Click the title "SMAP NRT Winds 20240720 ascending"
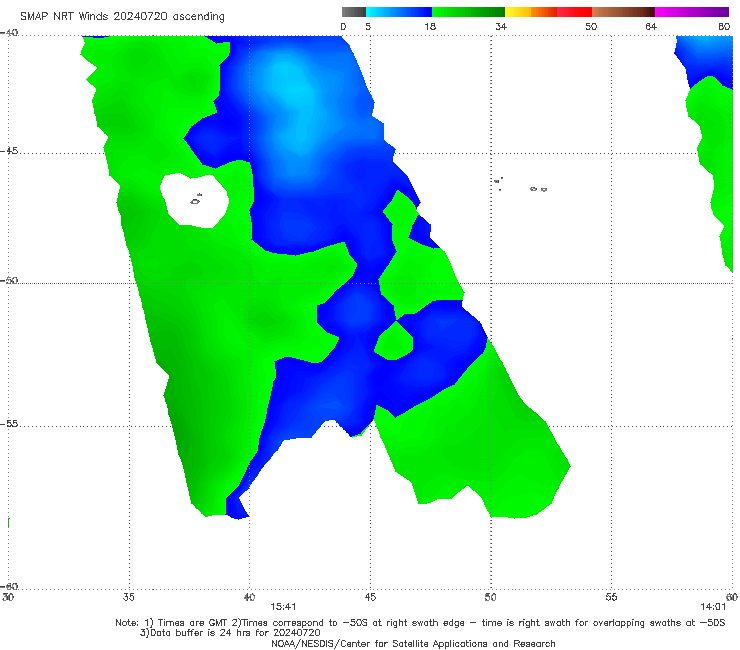Viewport: 740px width, 650px height. pos(122,16)
